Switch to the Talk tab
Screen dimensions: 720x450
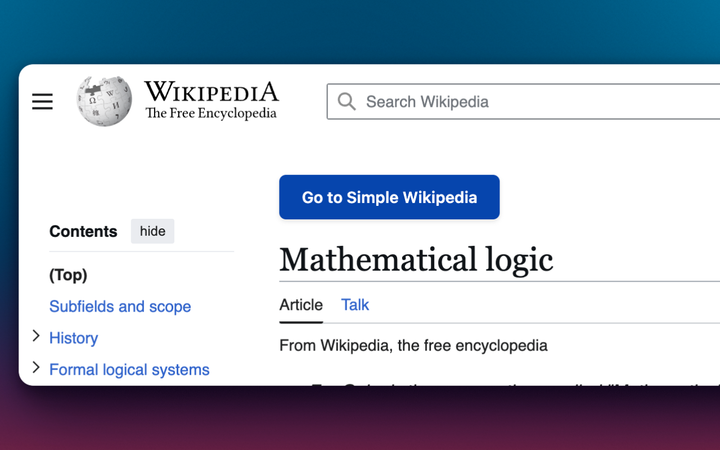(355, 305)
